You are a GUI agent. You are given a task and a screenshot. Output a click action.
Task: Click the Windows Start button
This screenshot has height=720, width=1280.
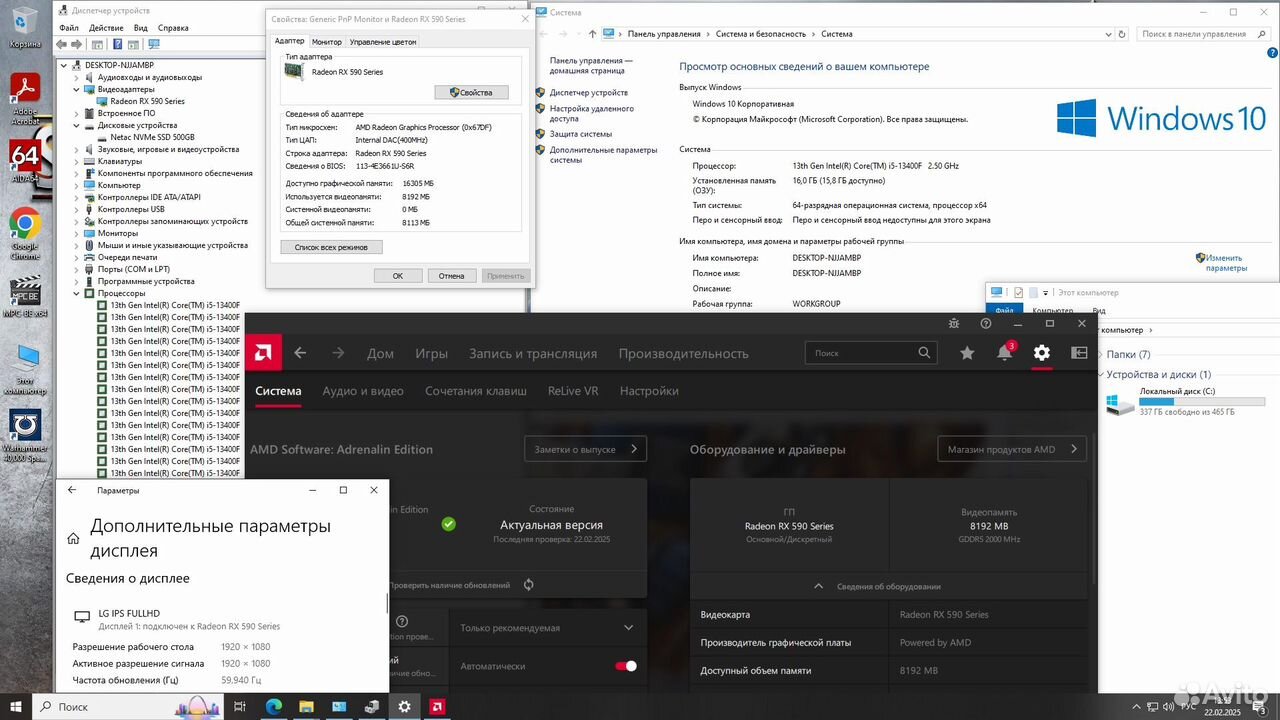coord(15,706)
